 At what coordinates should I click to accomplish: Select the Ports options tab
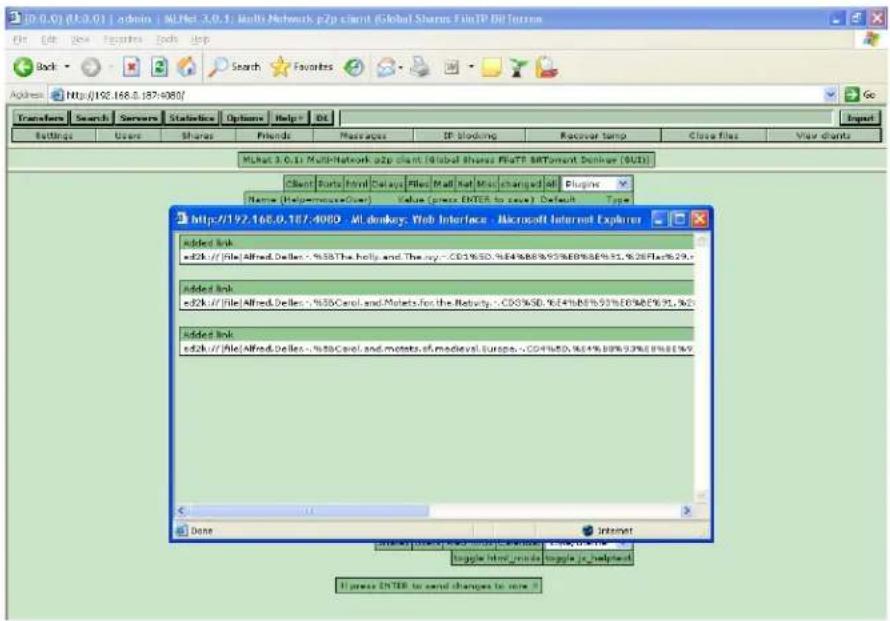tap(329, 184)
